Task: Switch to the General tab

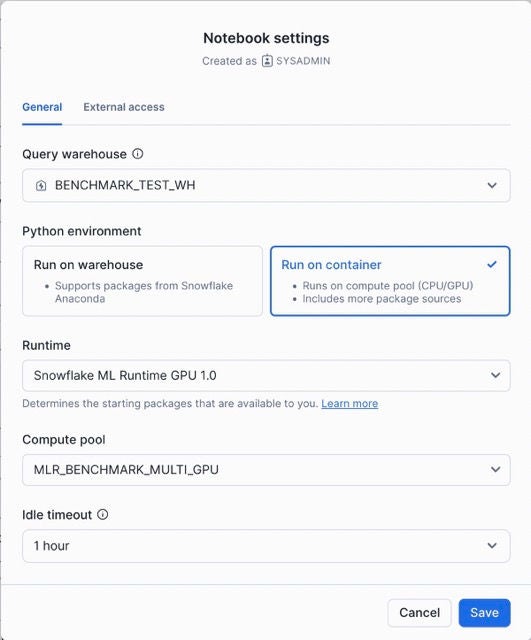Action: click(x=42, y=107)
